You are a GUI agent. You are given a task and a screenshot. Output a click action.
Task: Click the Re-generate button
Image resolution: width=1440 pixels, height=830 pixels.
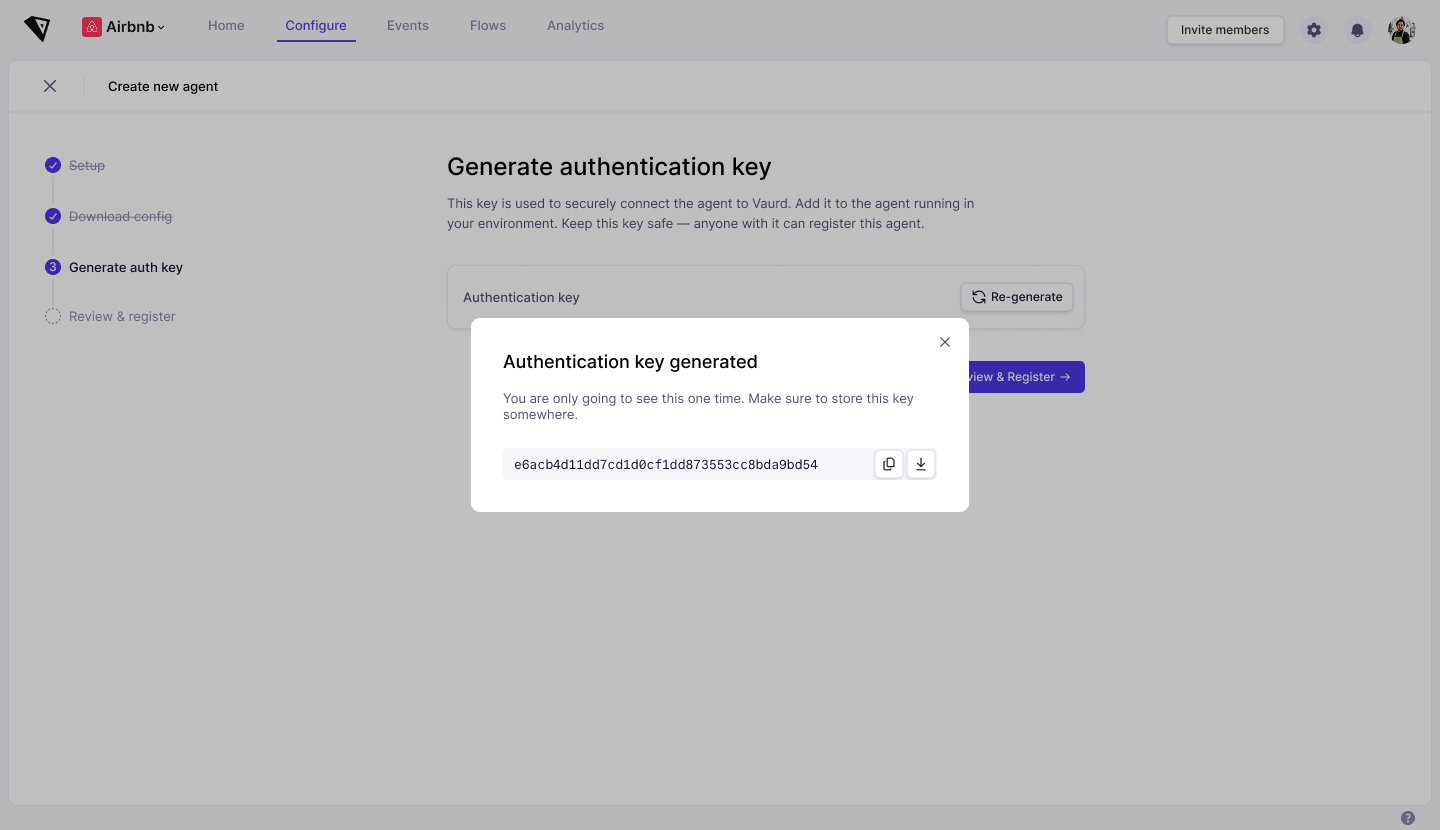(1017, 297)
